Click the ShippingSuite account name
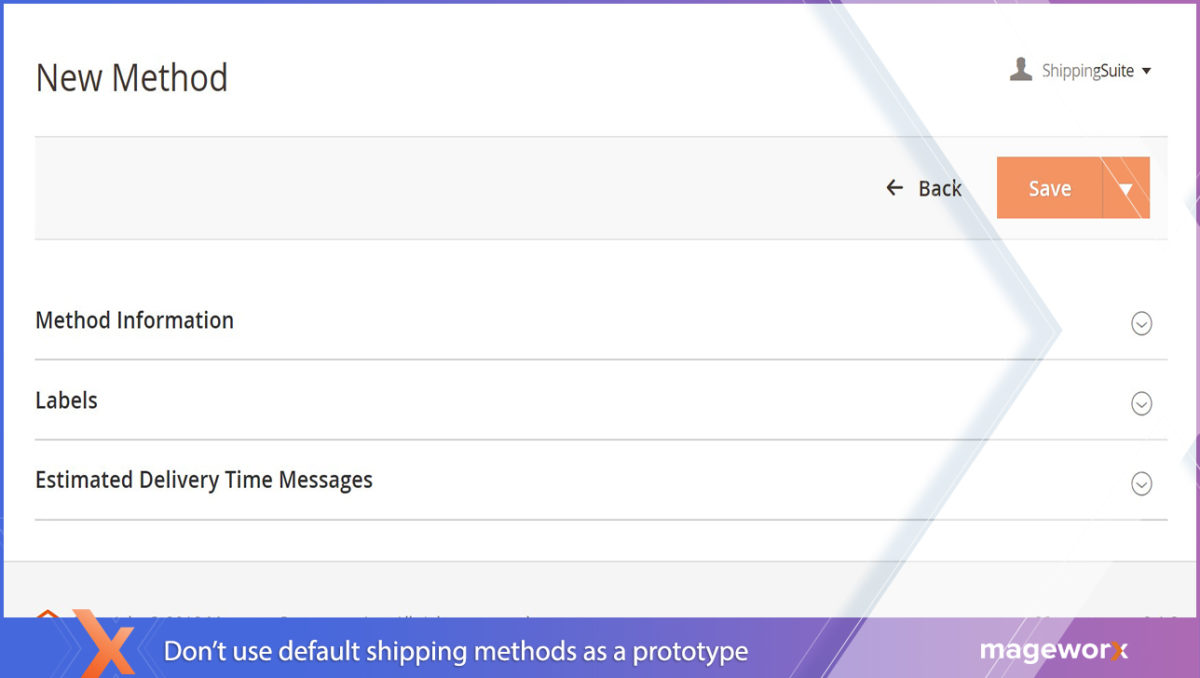1200x678 pixels. pyautogui.click(x=1090, y=70)
